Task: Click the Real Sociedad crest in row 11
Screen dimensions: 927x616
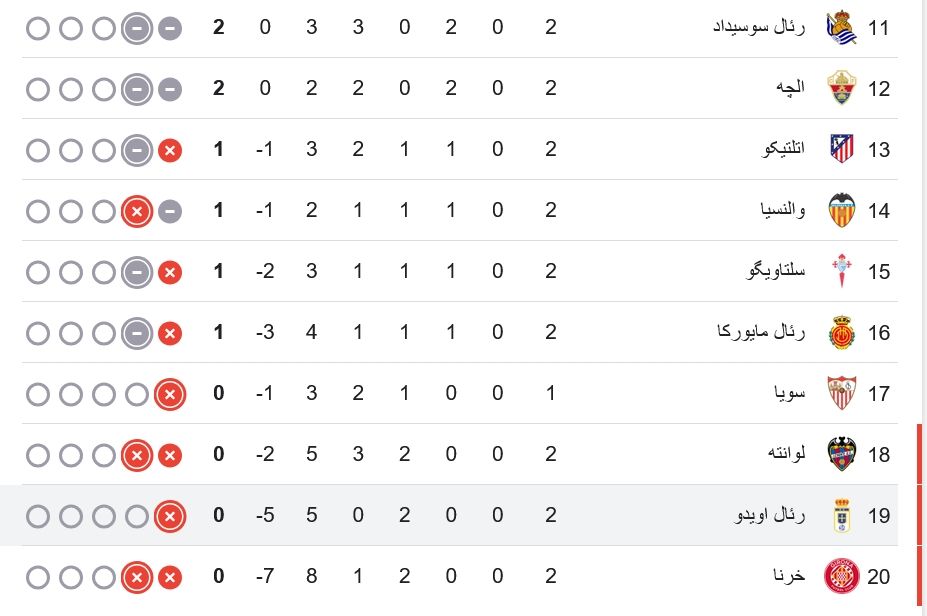Action: [x=841, y=27]
